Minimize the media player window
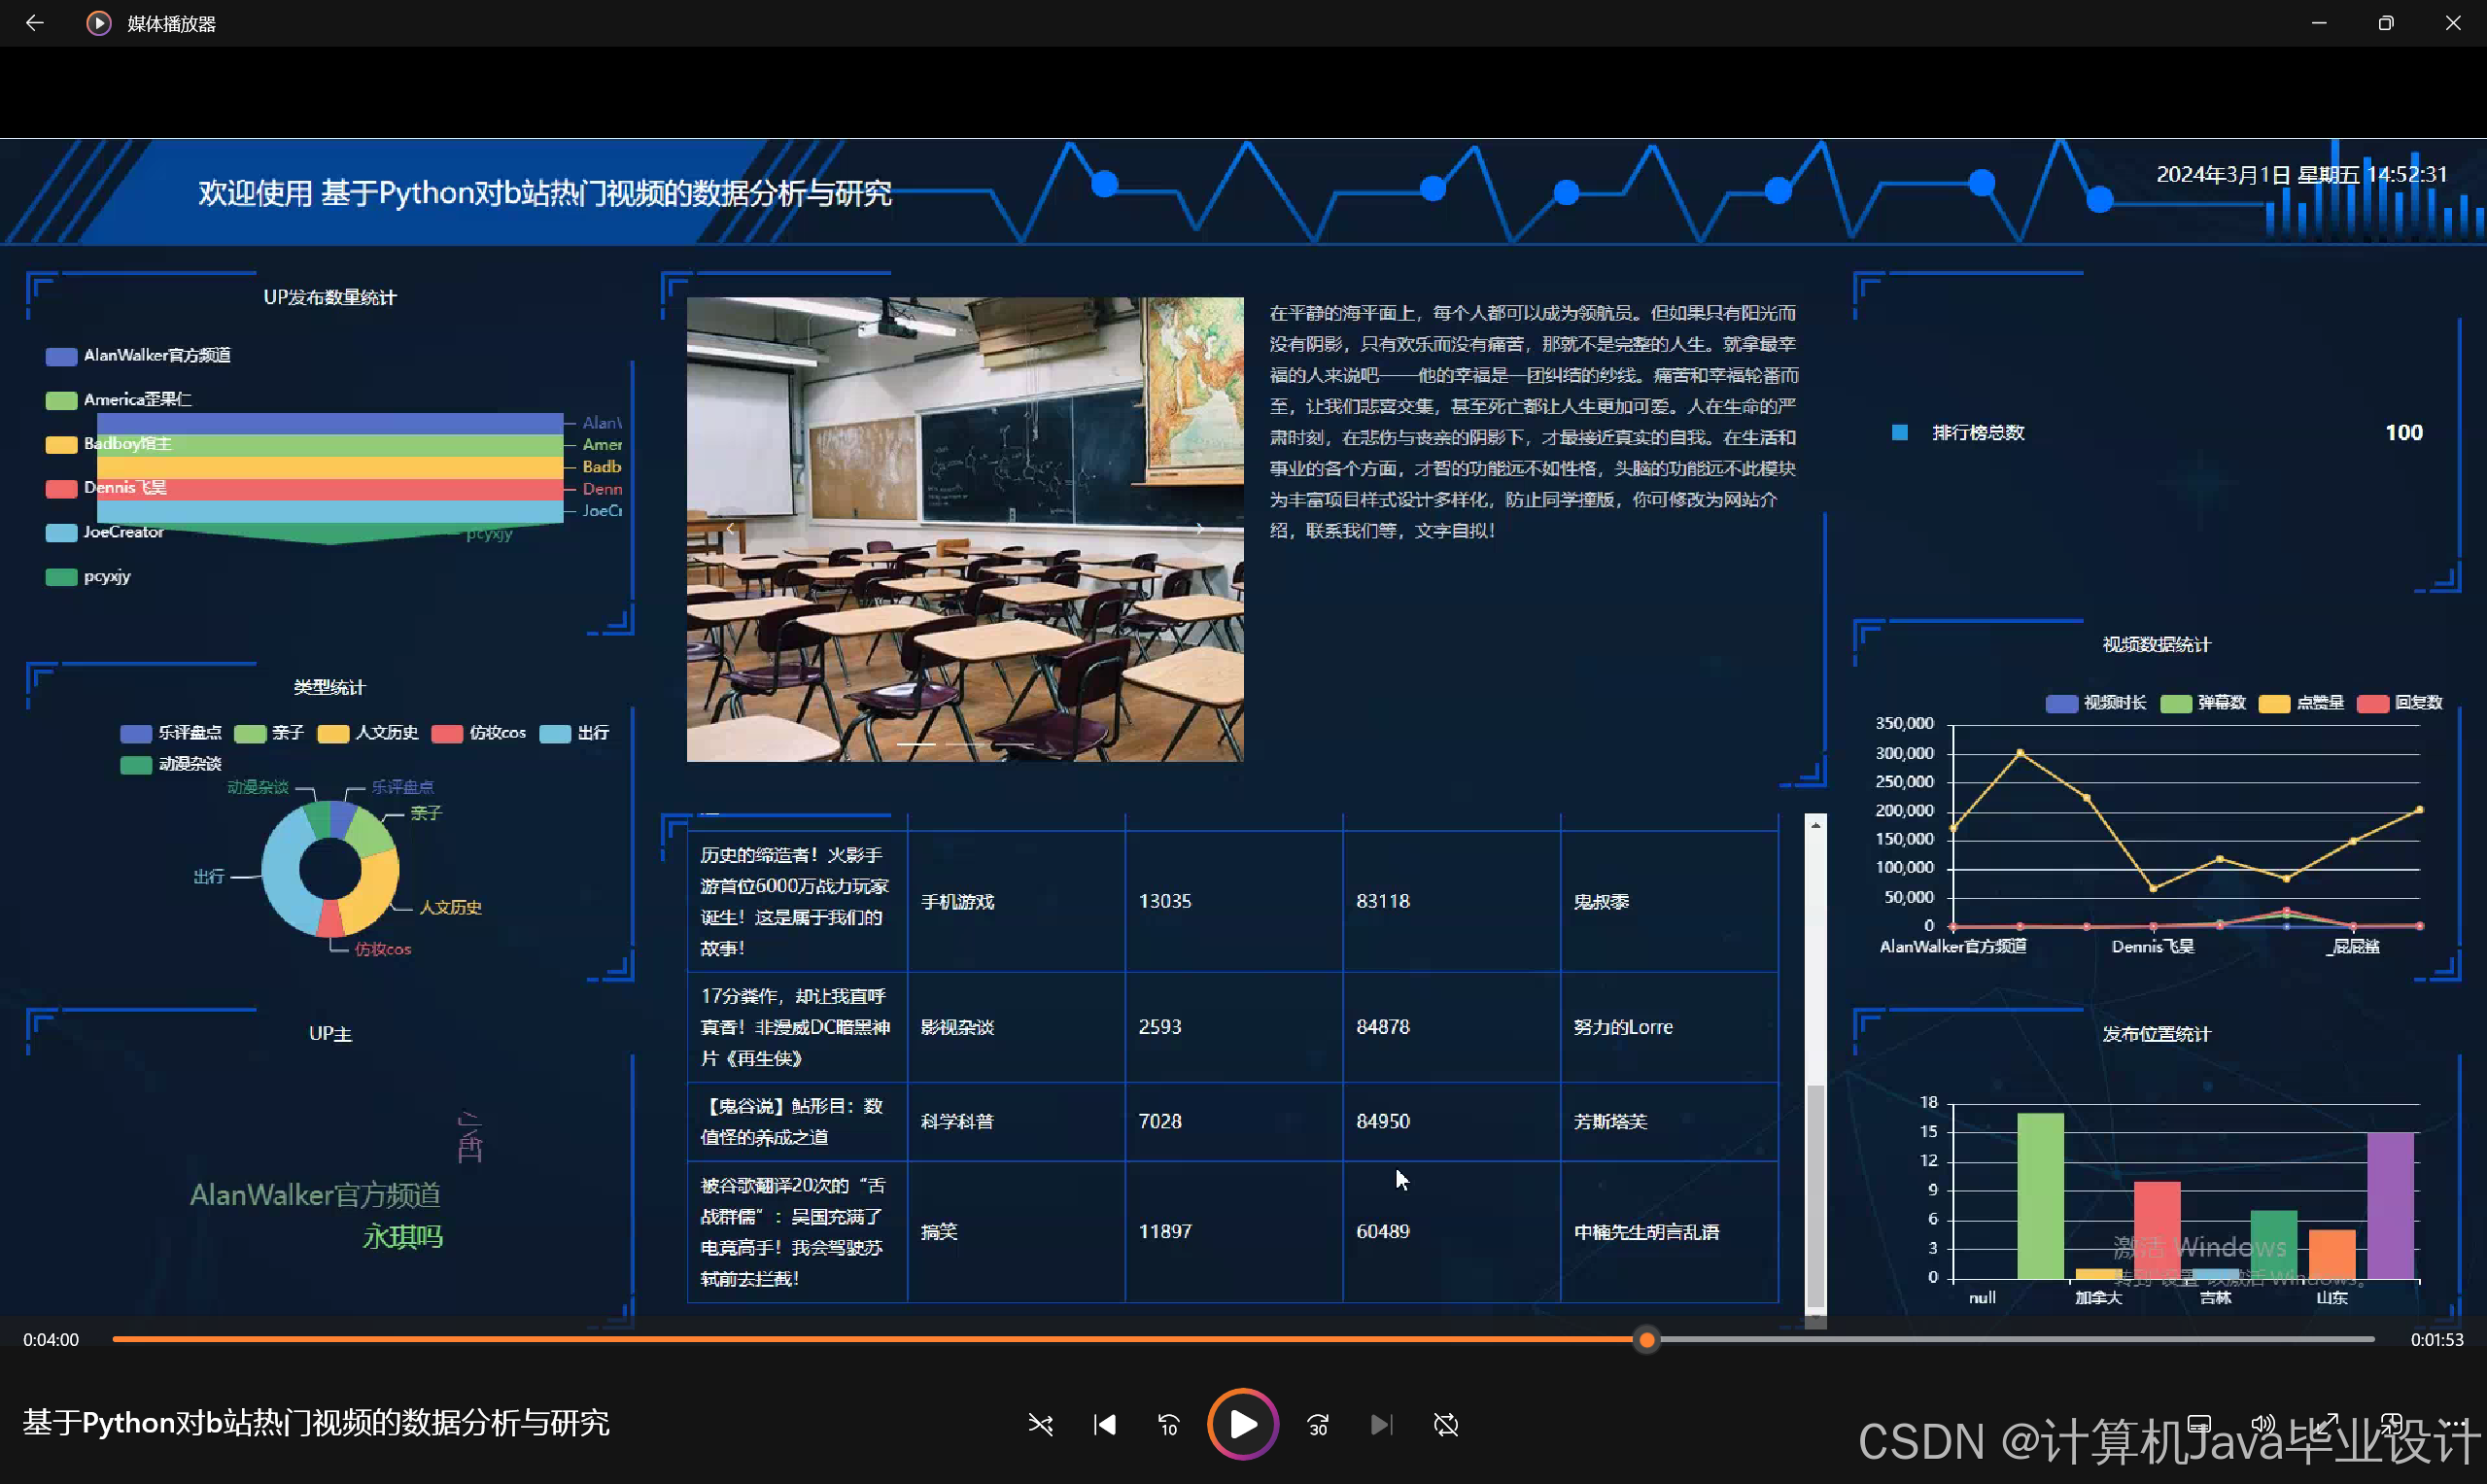This screenshot has width=2487, height=1484. click(2319, 23)
